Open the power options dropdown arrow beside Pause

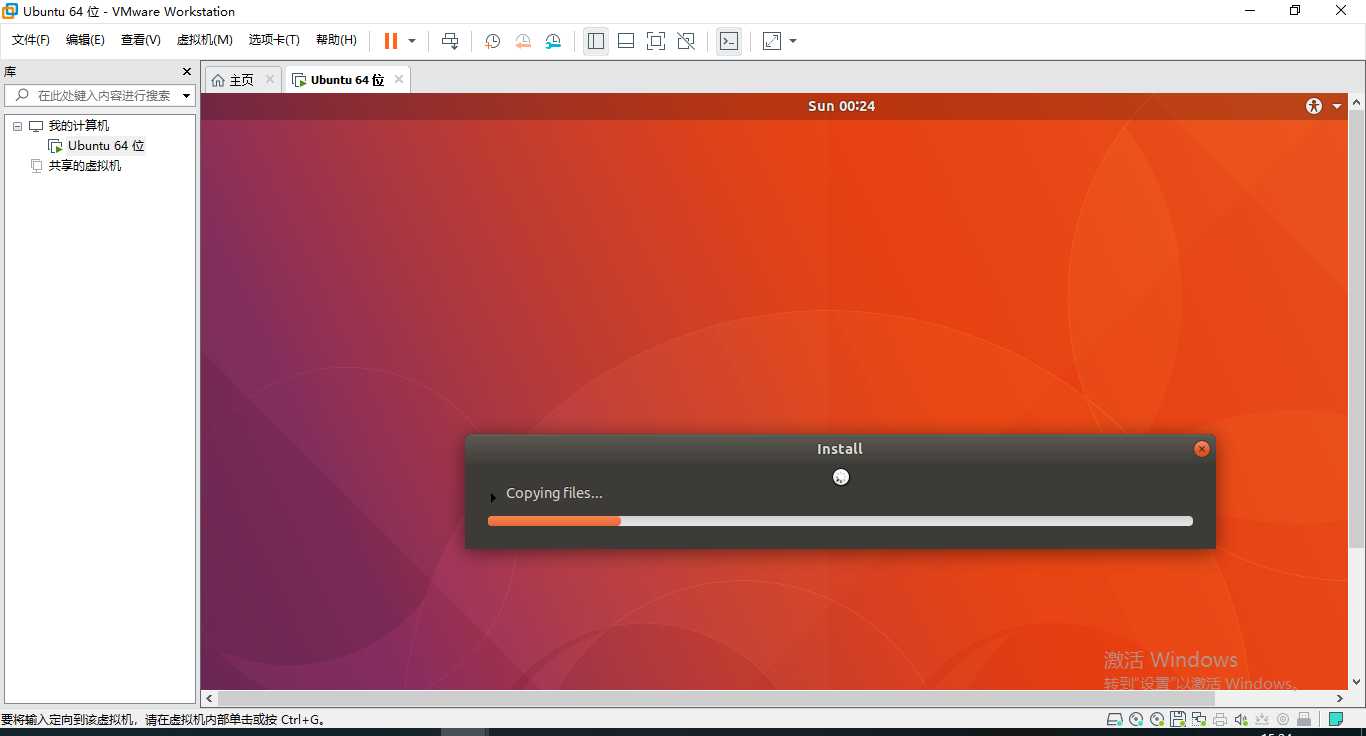coord(412,41)
